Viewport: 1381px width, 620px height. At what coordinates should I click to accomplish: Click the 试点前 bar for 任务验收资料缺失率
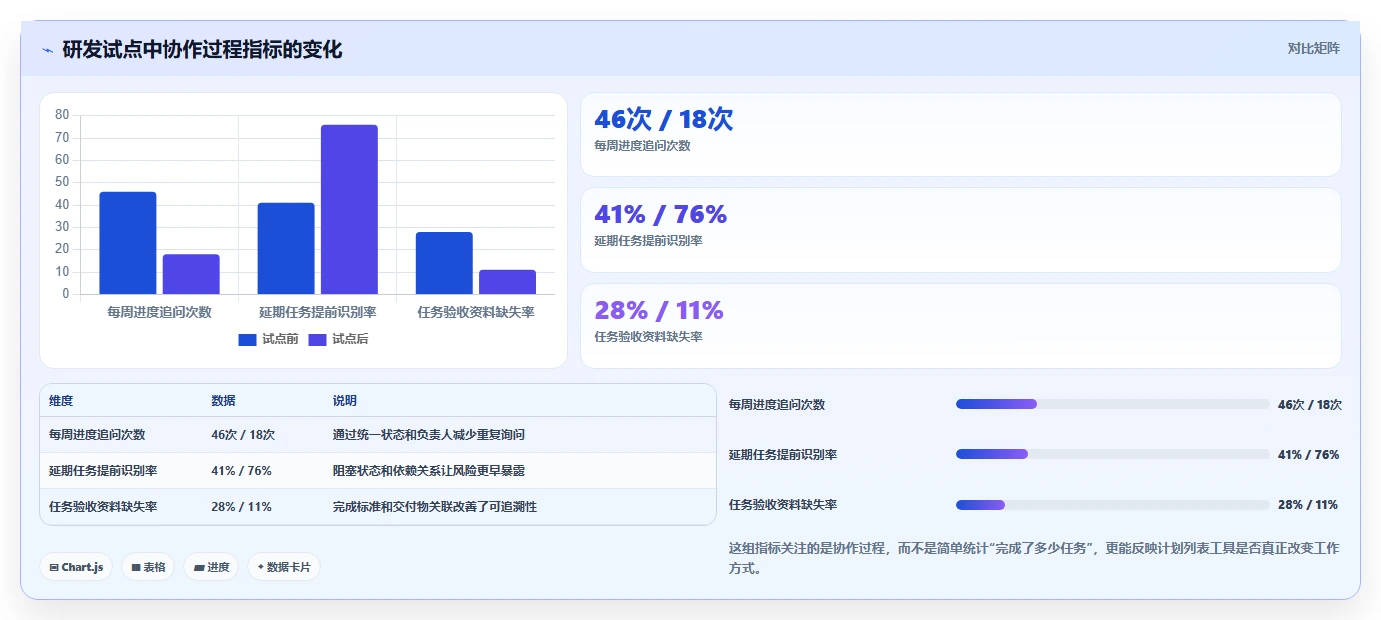(x=444, y=263)
